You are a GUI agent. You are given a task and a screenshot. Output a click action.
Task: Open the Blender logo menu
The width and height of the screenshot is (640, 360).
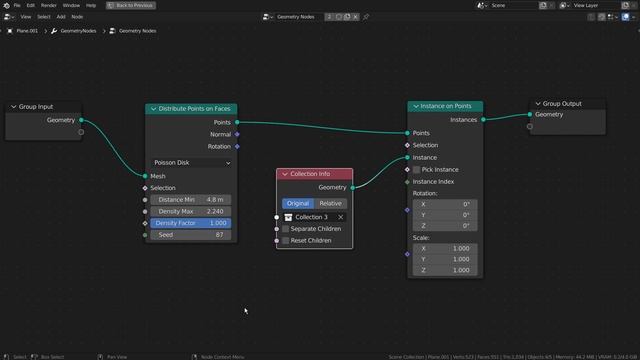6,5
